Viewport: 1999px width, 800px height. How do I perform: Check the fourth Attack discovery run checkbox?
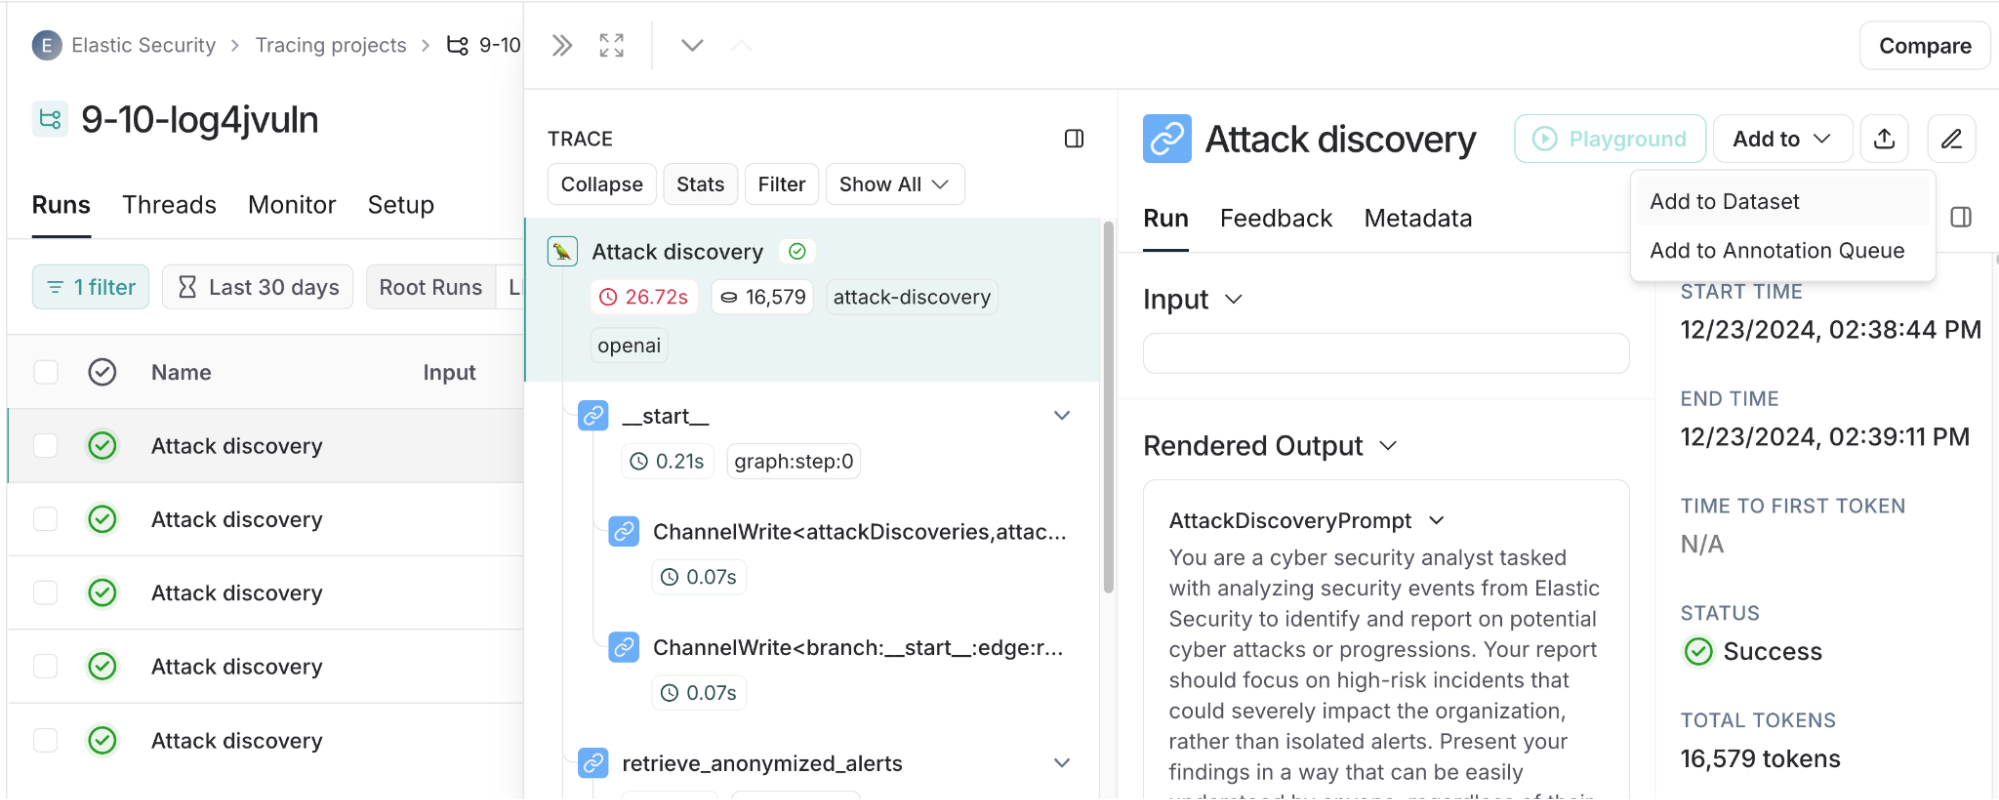pyautogui.click(x=46, y=666)
